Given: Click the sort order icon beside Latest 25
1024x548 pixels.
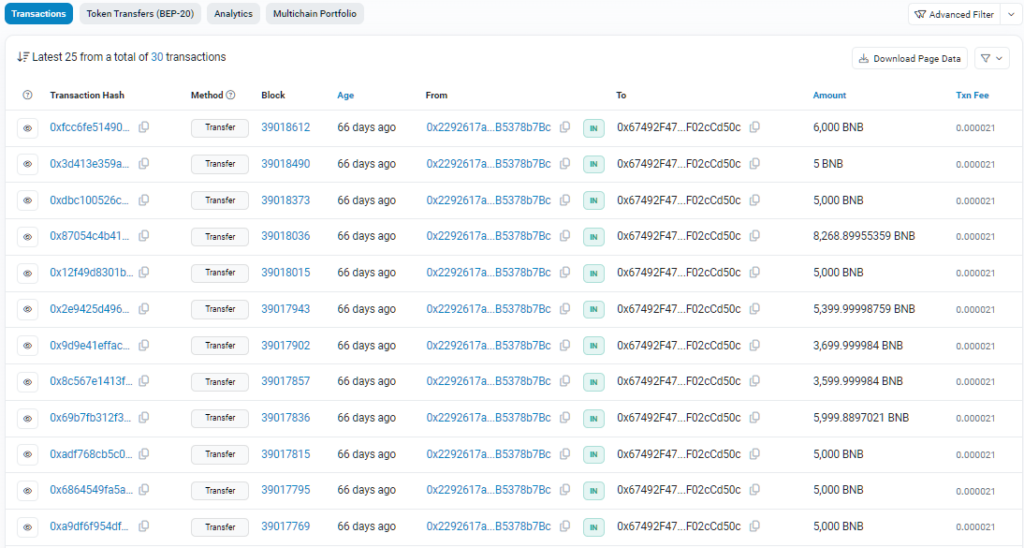Looking at the screenshot, I should click(x=23, y=57).
